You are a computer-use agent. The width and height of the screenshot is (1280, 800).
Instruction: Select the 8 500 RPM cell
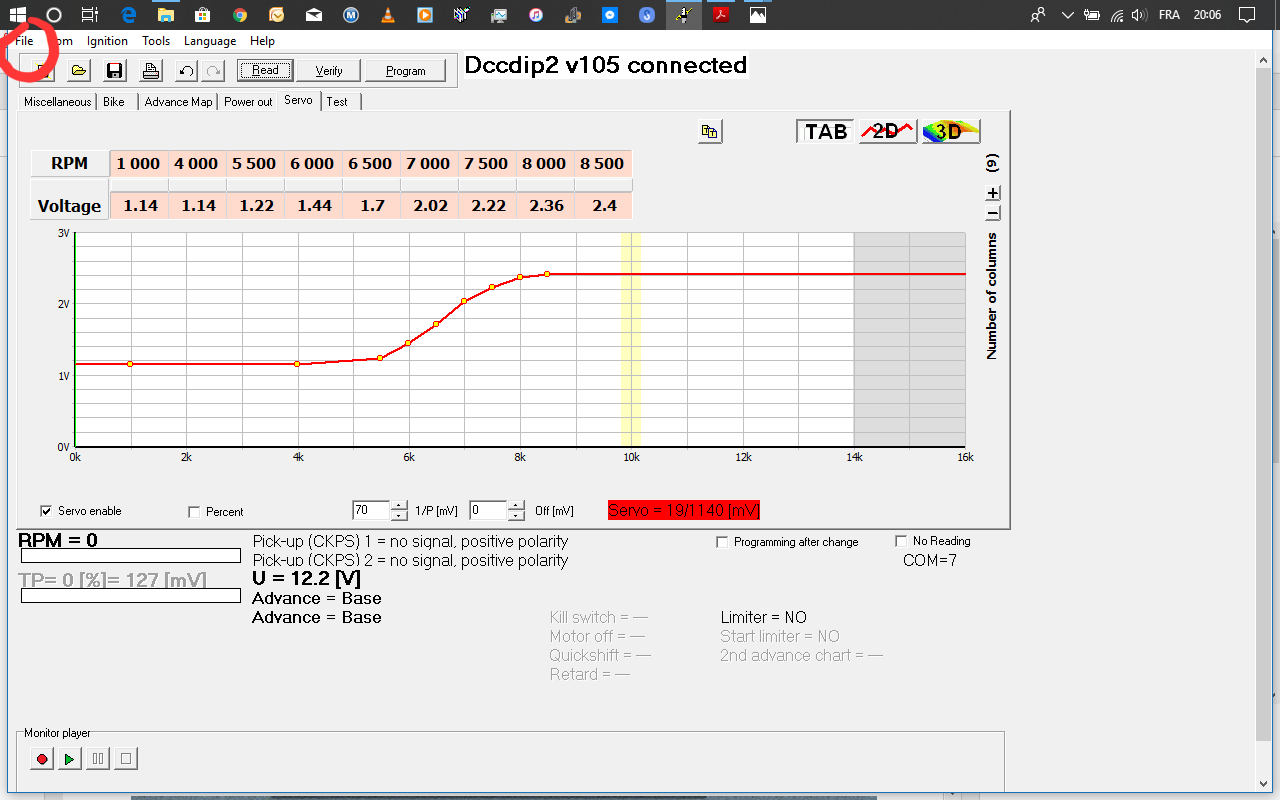click(x=603, y=164)
